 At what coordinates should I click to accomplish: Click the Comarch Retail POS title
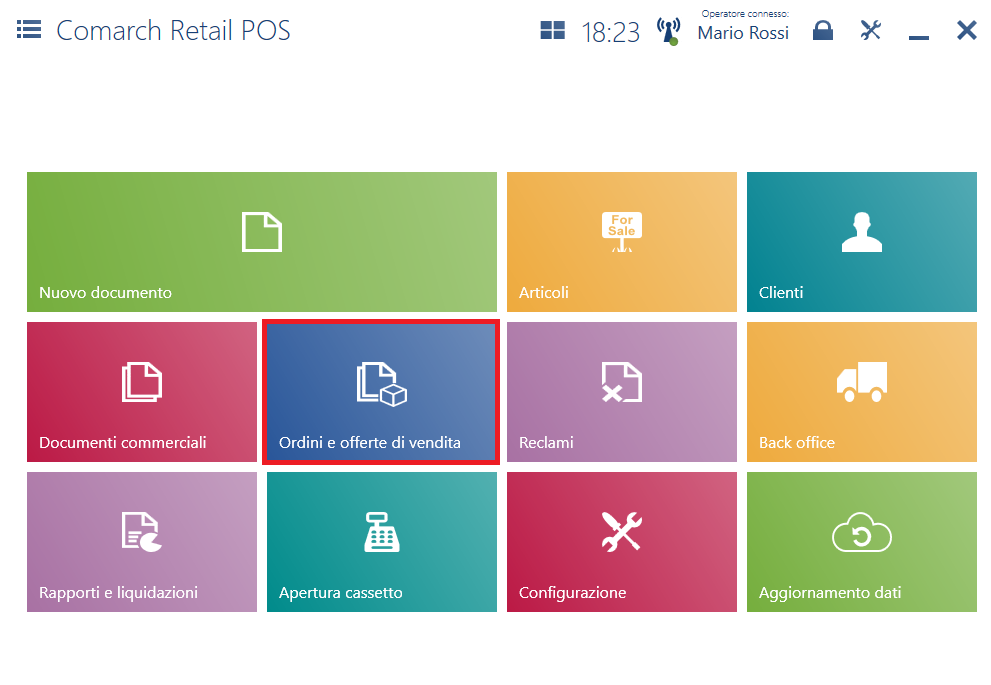173,30
